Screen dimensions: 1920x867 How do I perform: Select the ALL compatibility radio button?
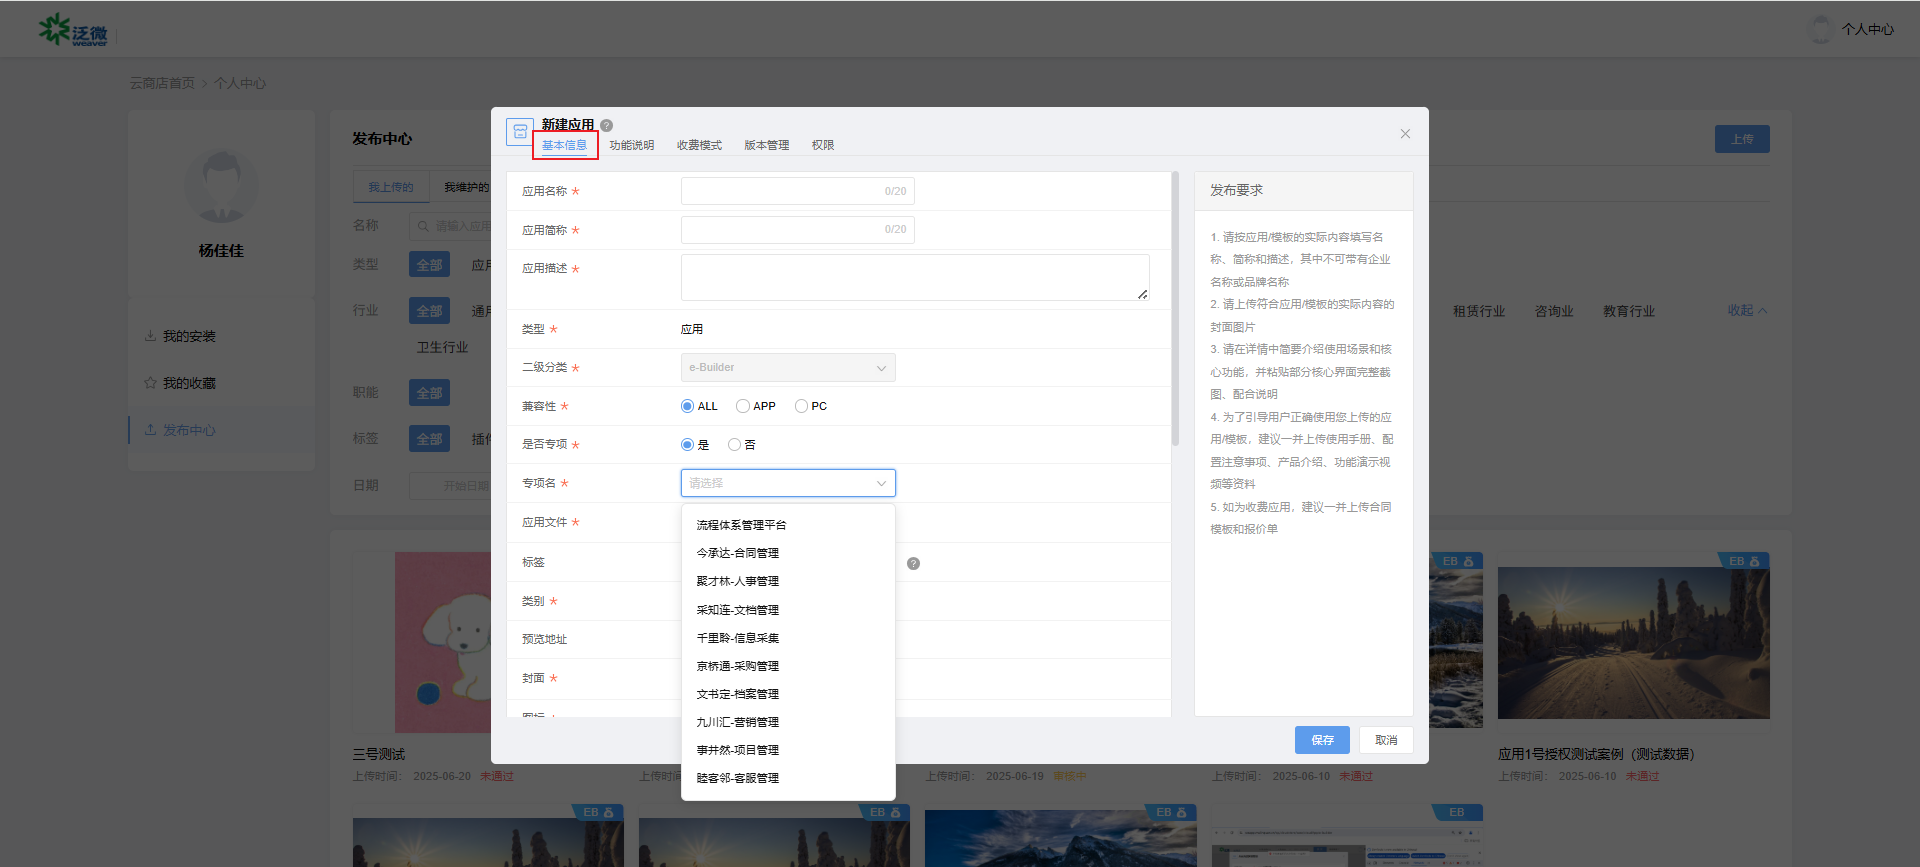click(687, 406)
